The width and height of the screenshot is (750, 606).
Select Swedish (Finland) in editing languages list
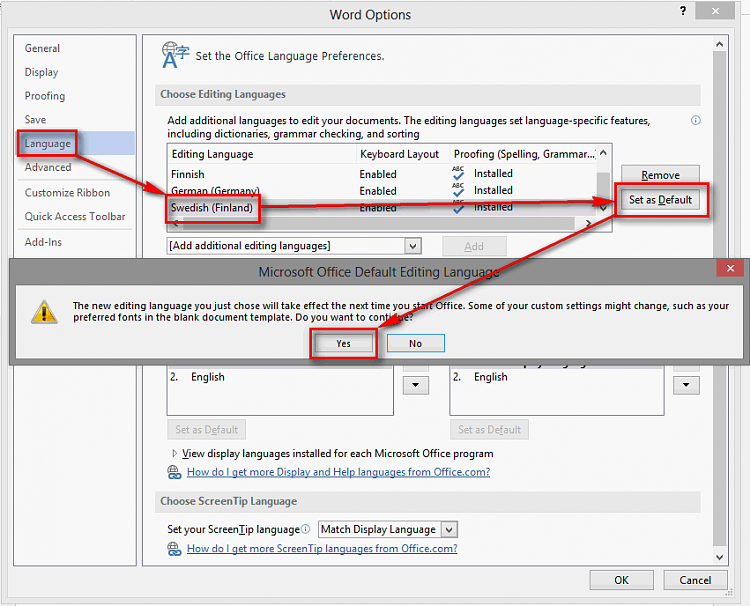tap(212, 208)
